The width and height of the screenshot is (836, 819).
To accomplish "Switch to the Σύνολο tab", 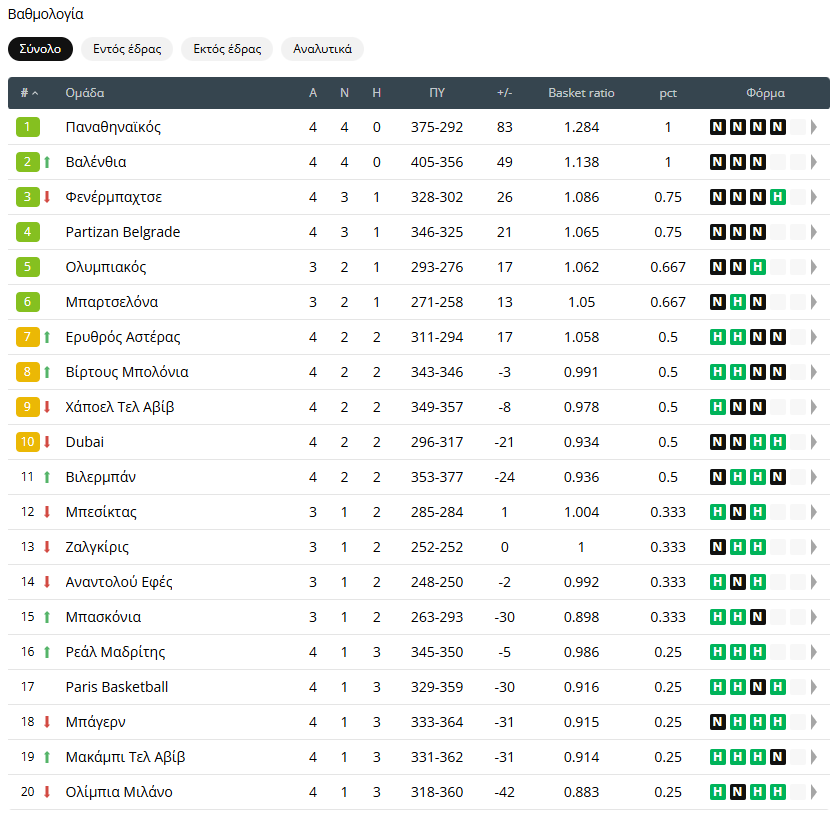I will pyautogui.click(x=41, y=49).
